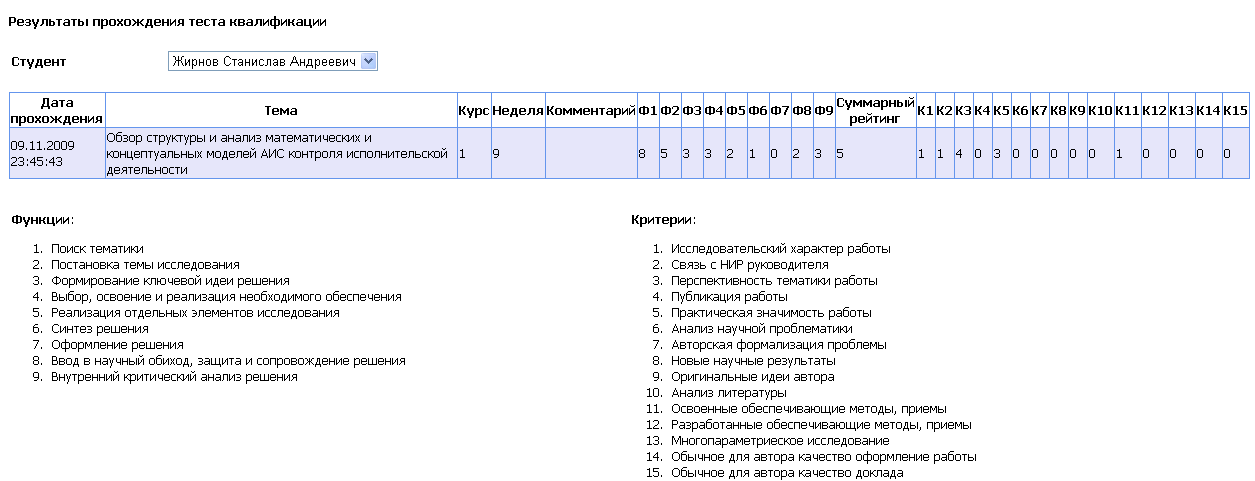Viewport: 1255px width, 481px height.
Task: Click the К5 column header
Action: click(x=1001, y=110)
